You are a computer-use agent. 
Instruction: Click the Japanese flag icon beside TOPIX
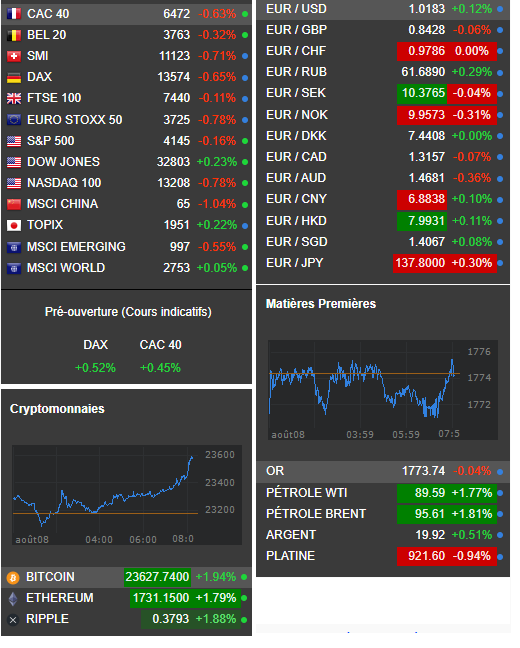(x=14, y=226)
